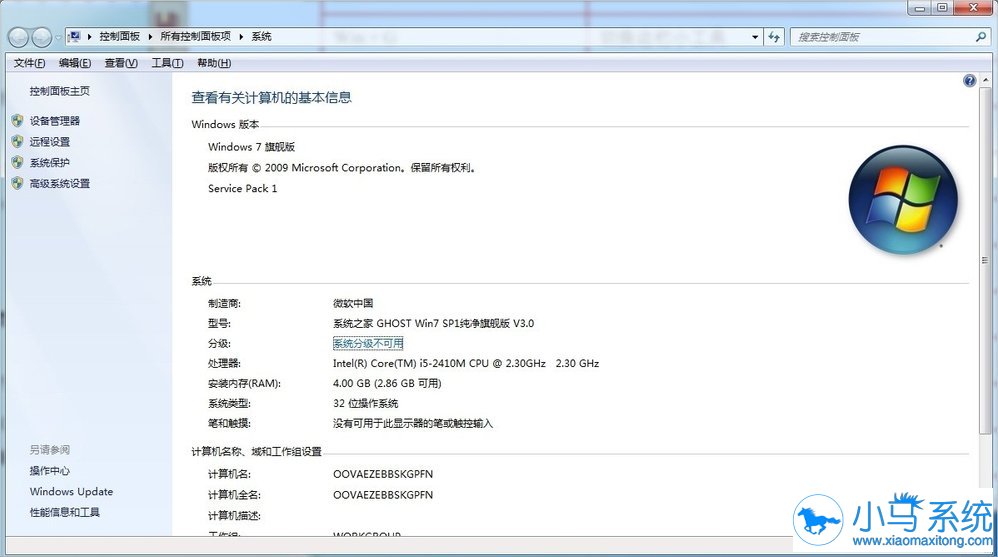Image resolution: width=998 pixels, height=557 pixels.
Task: Open the blue help question mark icon
Action: tap(969, 81)
